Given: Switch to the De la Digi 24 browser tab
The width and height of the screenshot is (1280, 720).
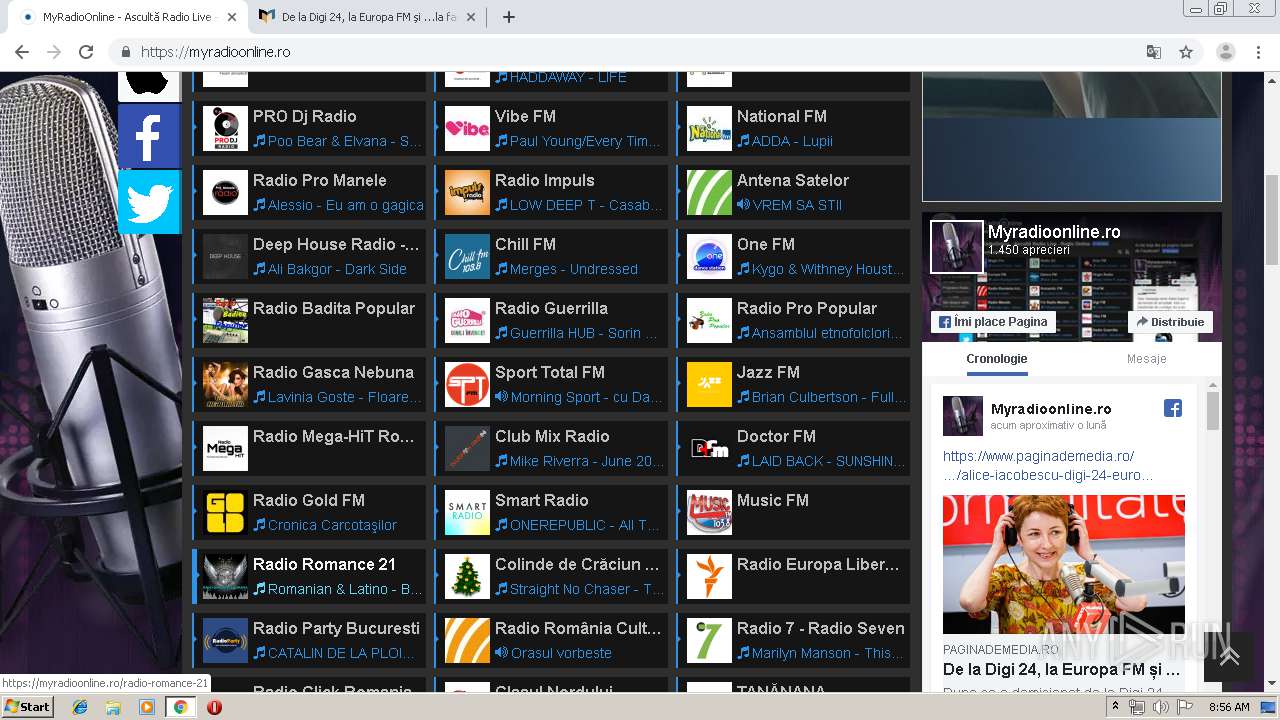Looking at the screenshot, I should 368,17.
